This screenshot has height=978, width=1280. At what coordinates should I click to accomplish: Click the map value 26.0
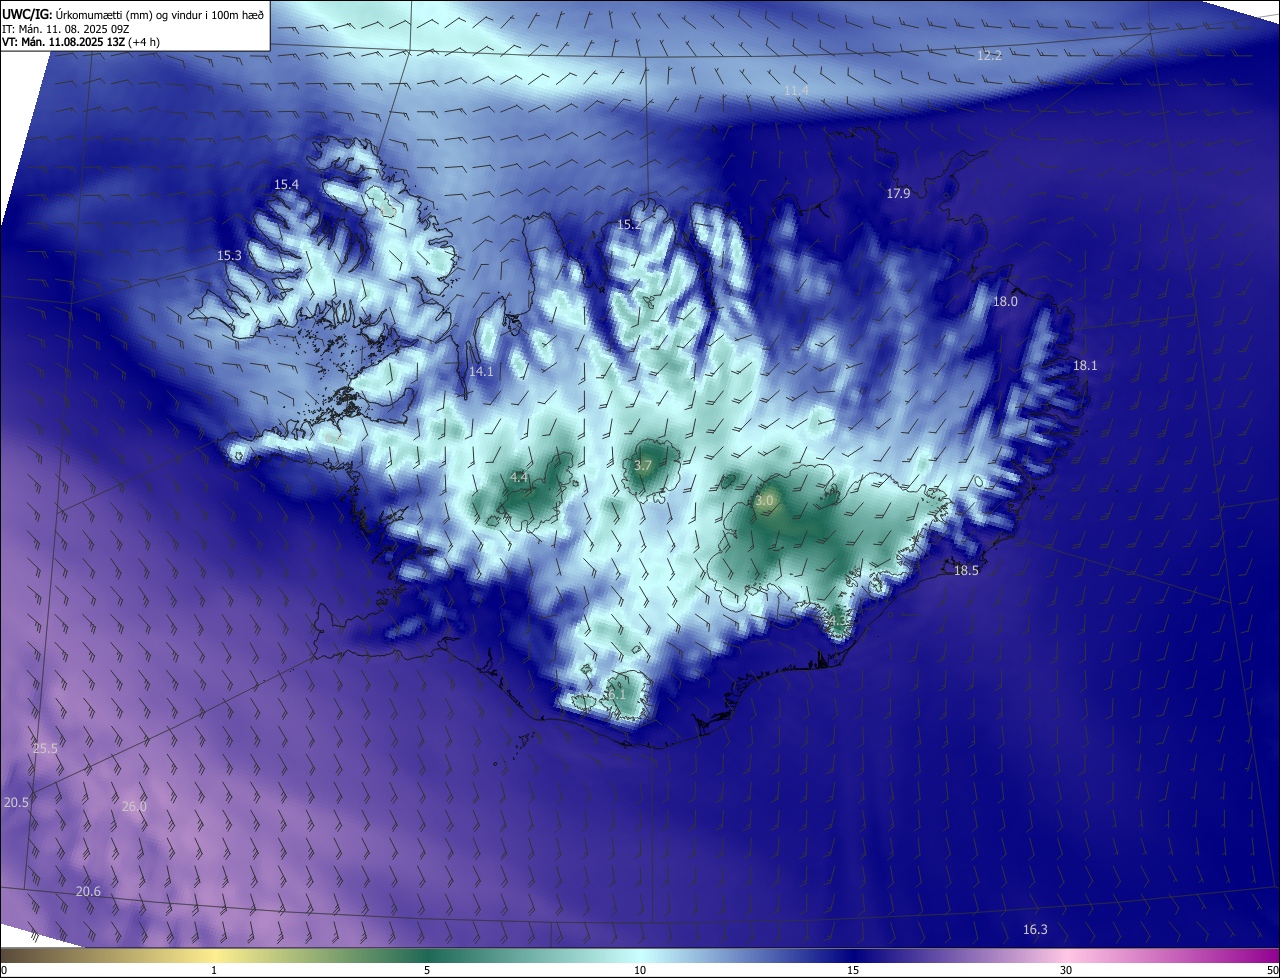[x=134, y=806]
